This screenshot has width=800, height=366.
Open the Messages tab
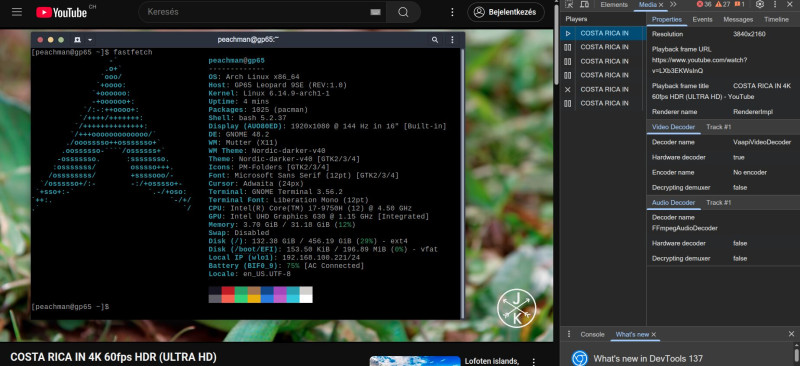click(738, 19)
